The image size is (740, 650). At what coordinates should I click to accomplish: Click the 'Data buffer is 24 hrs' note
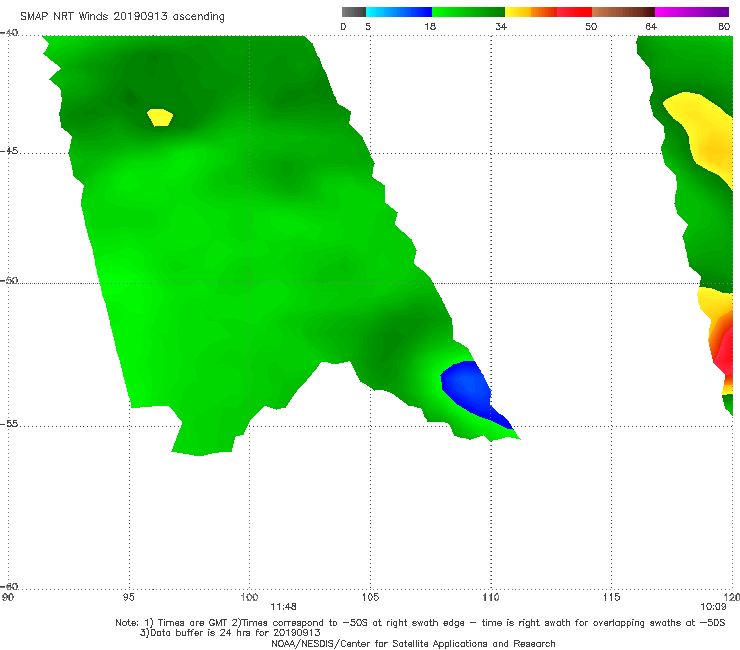(x=230, y=633)
